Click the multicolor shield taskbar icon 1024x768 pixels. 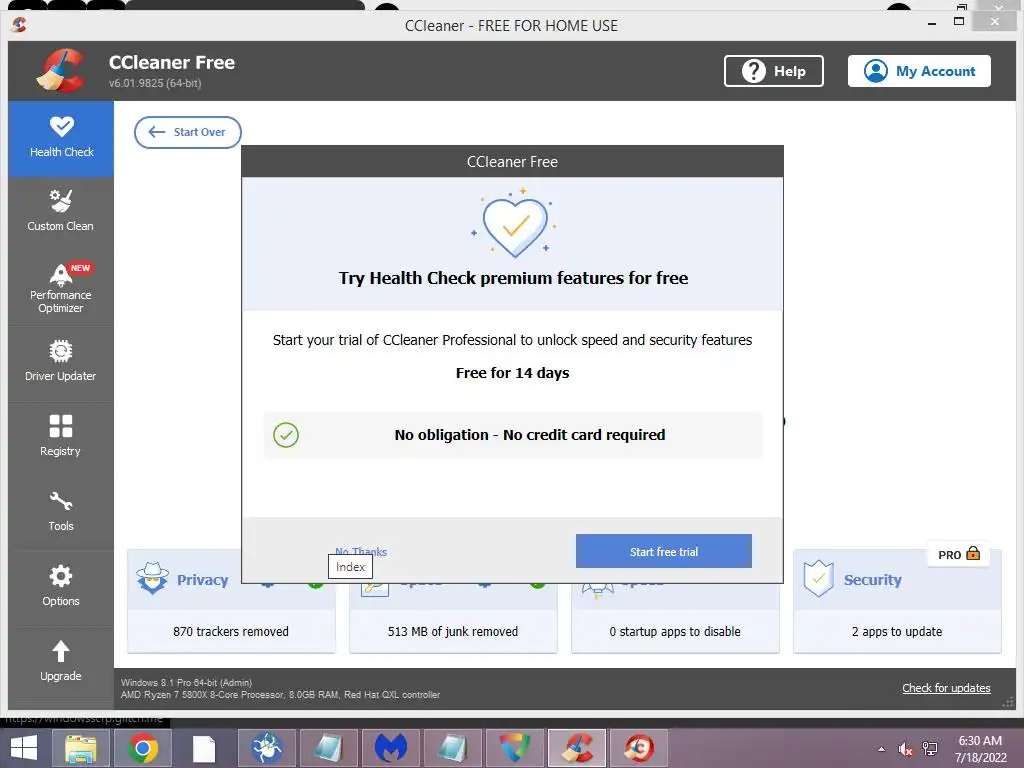[x=515, y=748]
